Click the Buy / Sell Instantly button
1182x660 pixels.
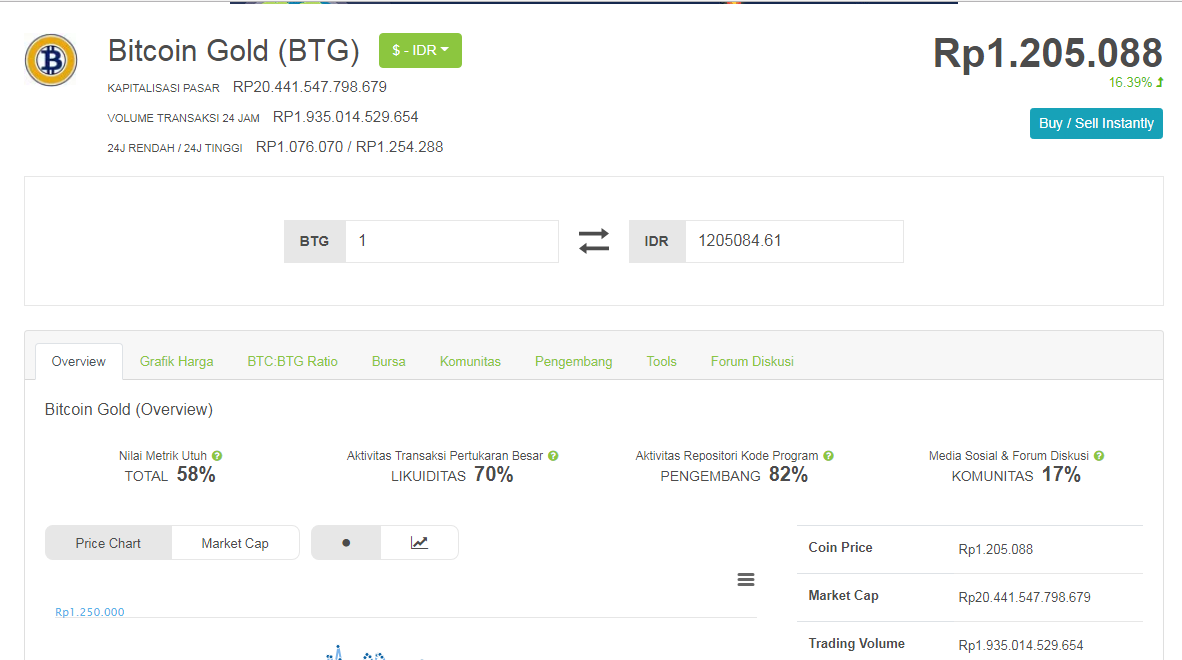[1096, 124]
